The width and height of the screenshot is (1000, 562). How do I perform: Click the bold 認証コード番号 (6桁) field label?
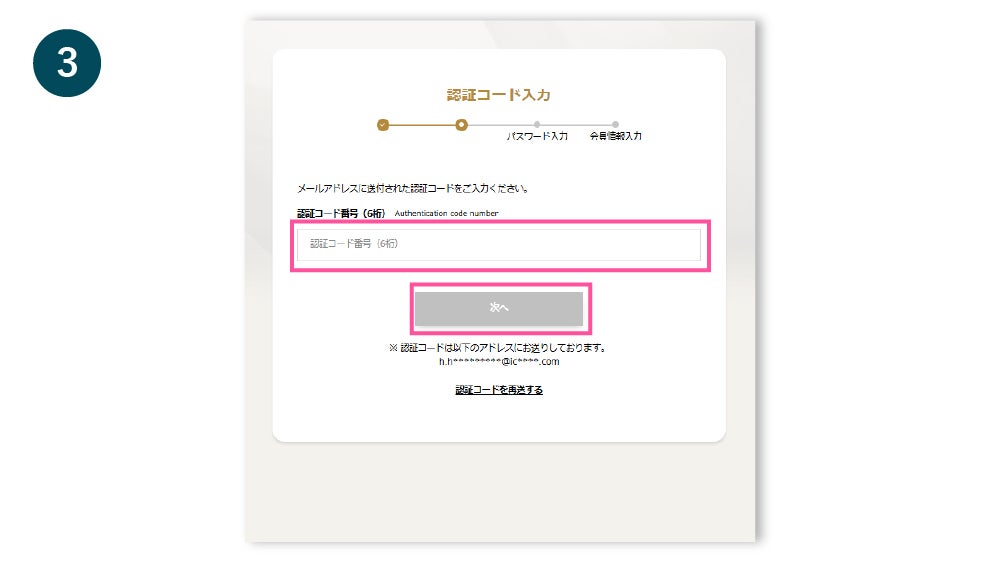tap(341, 213)
